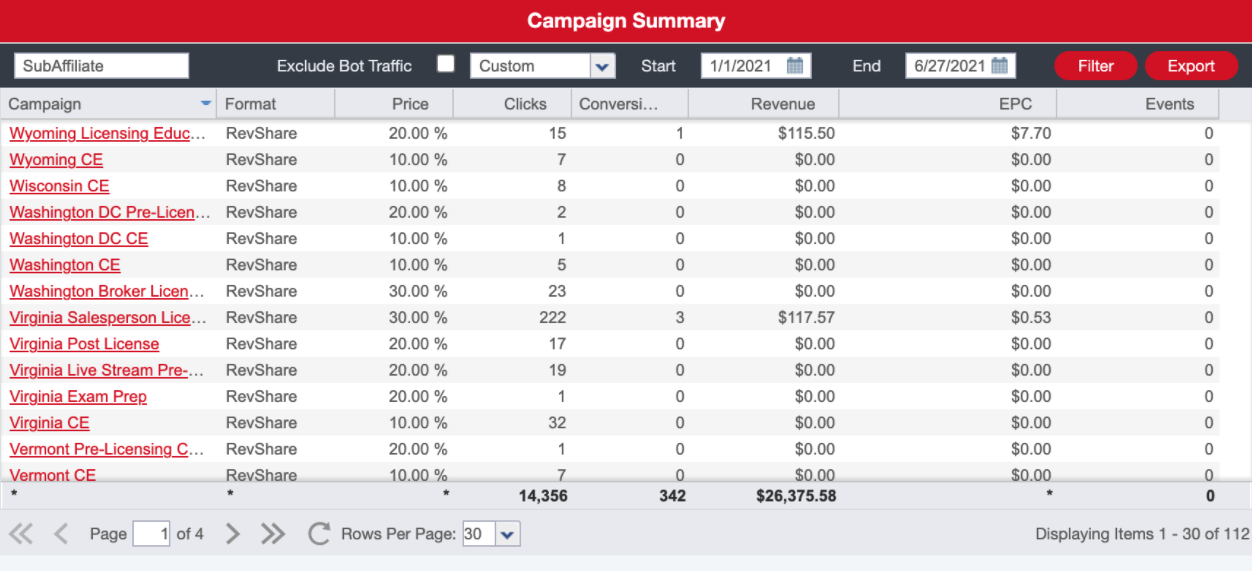Go to the previous page
This screenshot has width=1252, height=571.
point(61,534)
